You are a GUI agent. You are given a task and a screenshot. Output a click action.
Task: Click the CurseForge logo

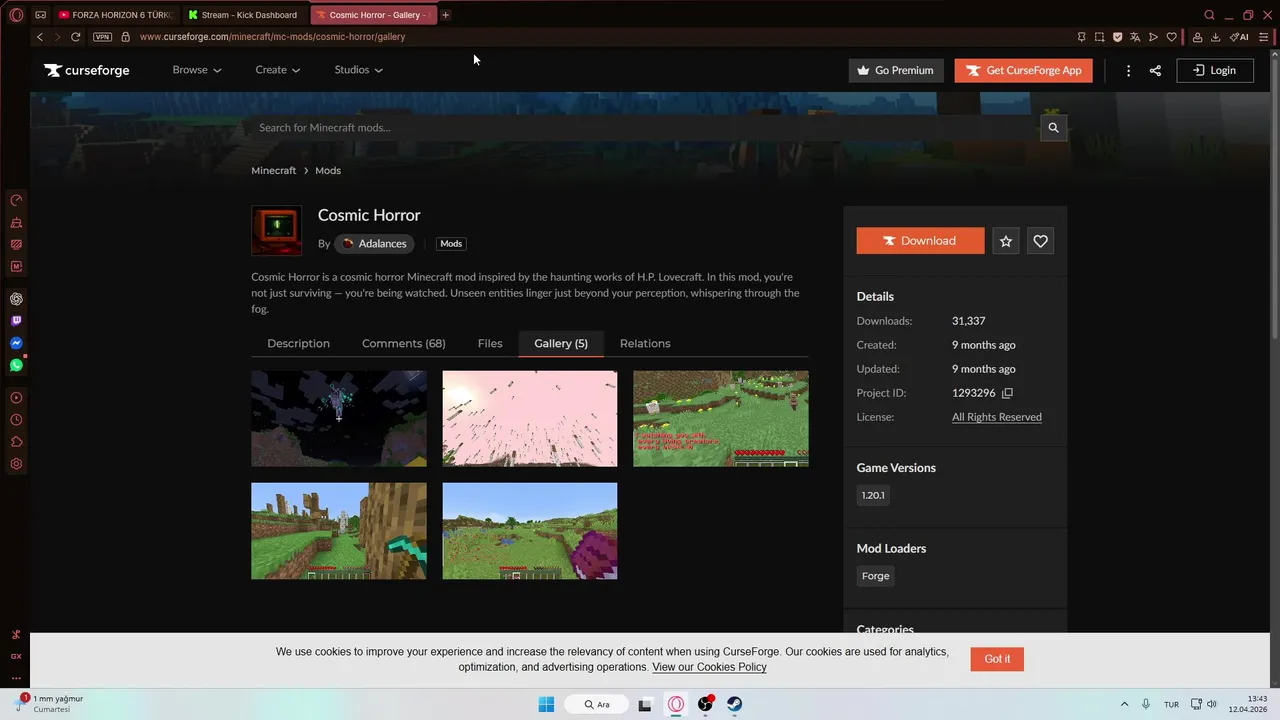(87, 70)
